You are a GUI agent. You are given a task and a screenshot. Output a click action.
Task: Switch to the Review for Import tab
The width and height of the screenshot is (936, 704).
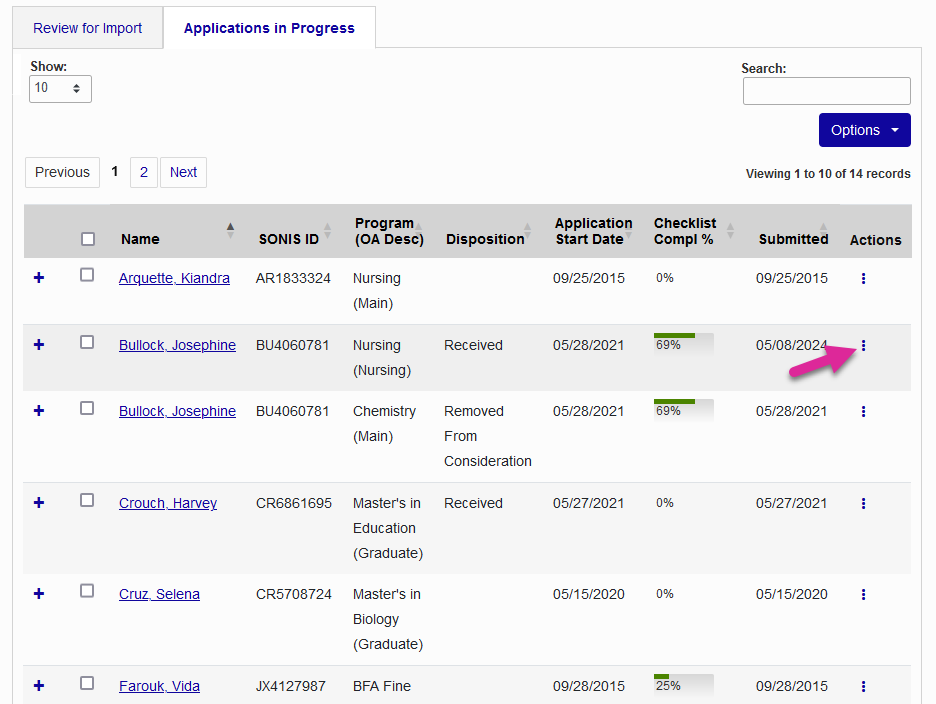87,28
